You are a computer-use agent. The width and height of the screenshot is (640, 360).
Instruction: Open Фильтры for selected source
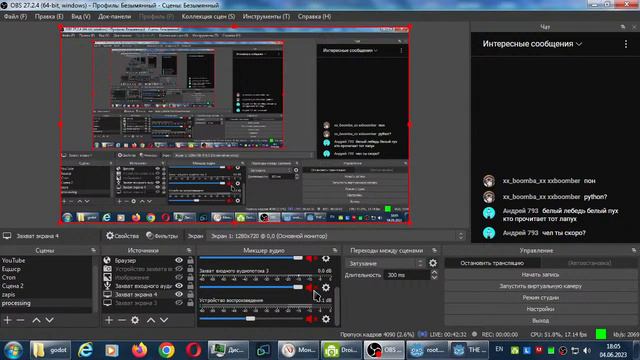tap(162, 236)
